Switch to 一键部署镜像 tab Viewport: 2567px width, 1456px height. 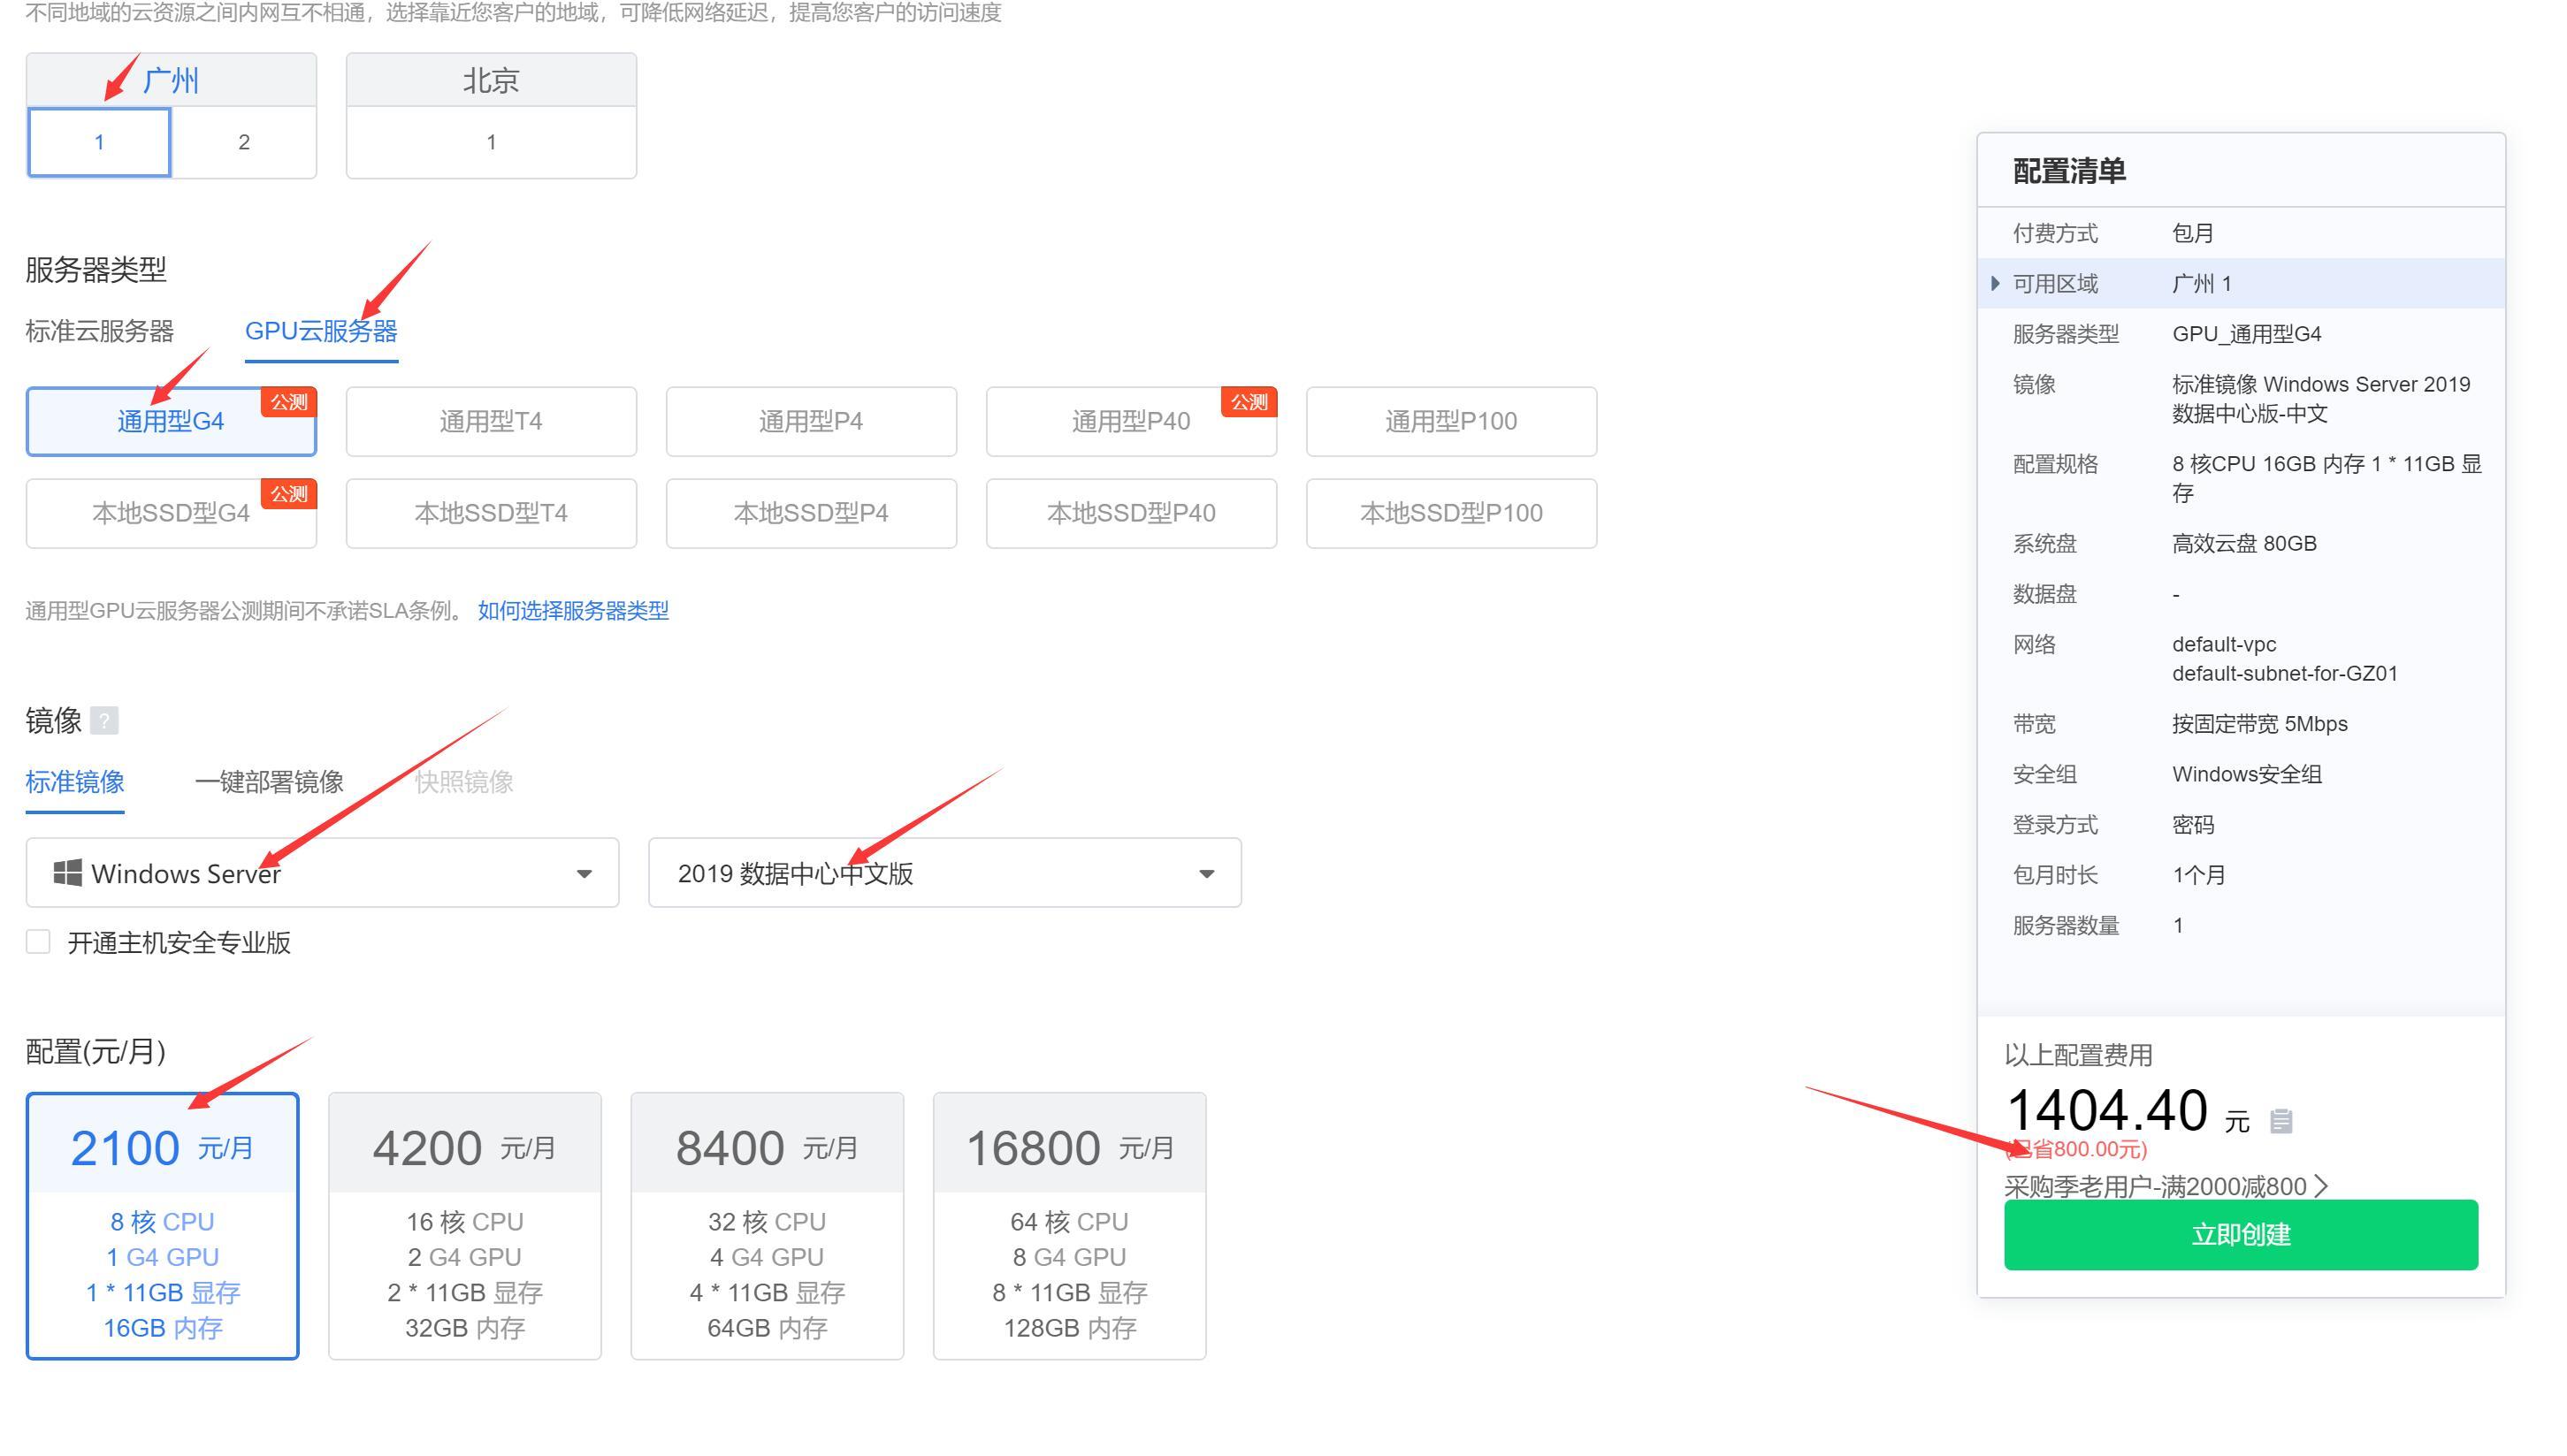coord(269,782)
